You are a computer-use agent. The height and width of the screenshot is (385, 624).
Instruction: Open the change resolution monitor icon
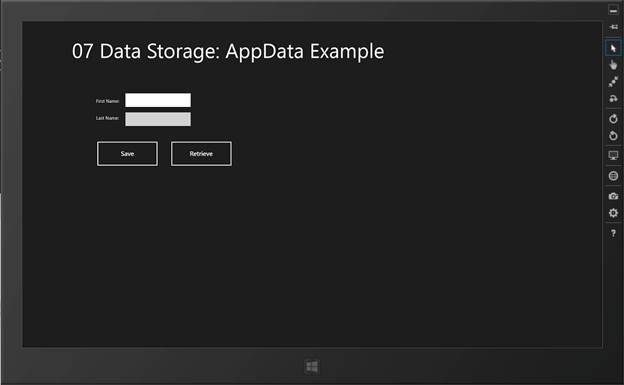(x=613, y=155)
